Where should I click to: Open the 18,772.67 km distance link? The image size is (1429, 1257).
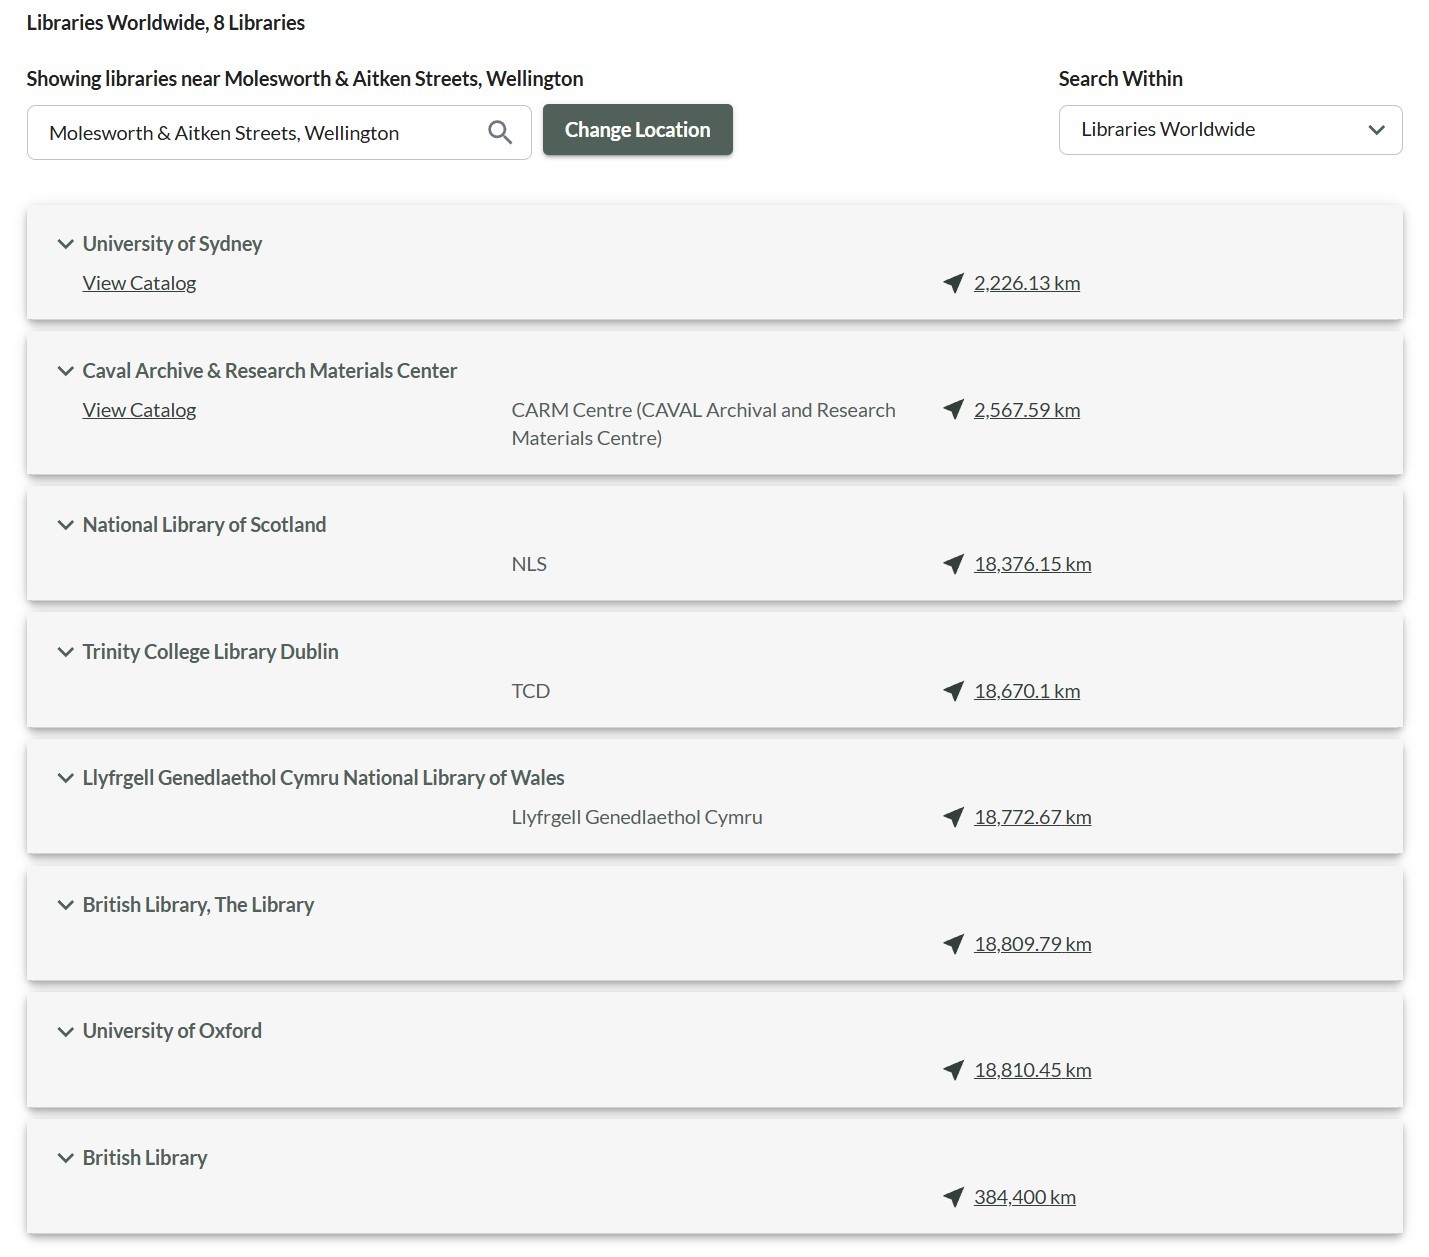1033,817
